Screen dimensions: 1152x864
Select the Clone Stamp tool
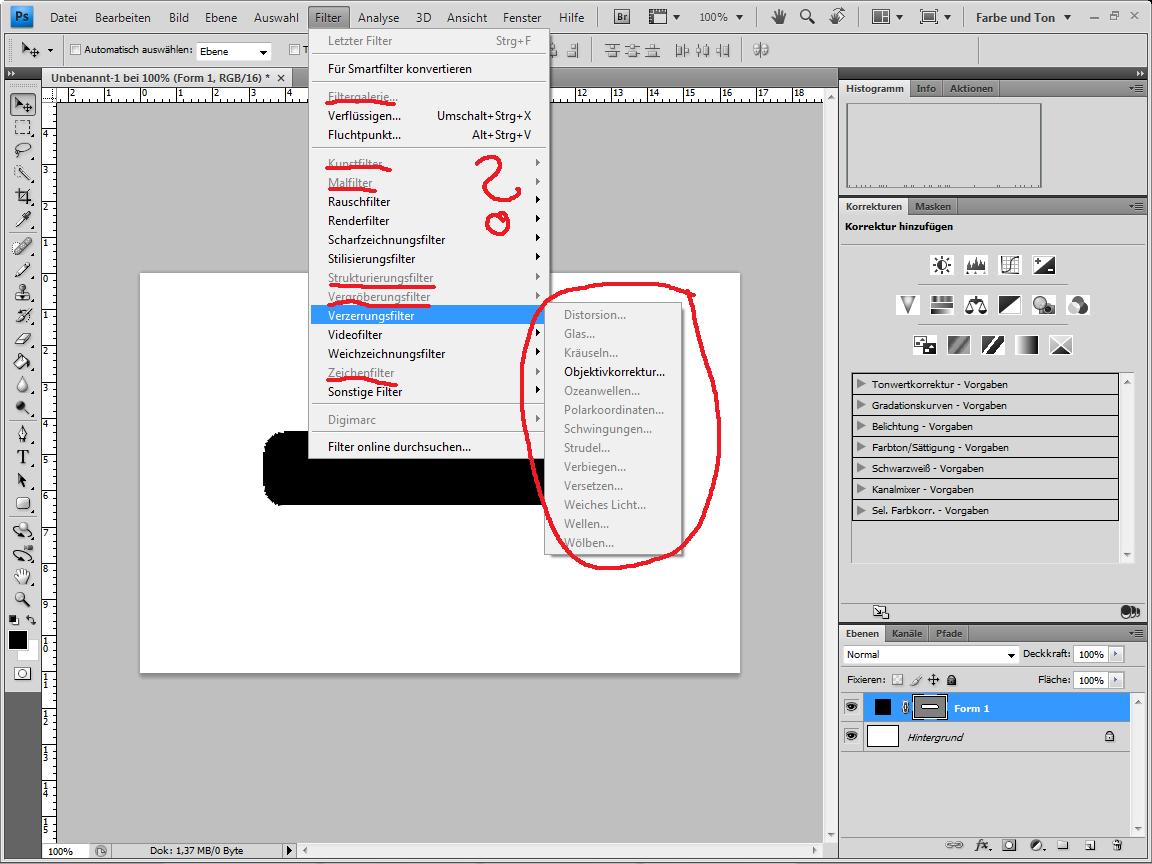click(23, 292)
